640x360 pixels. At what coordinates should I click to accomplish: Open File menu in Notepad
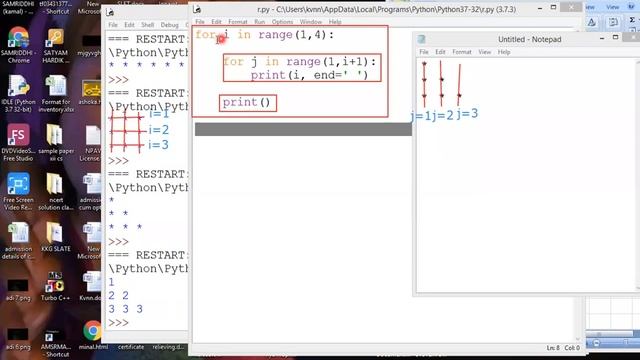pyautogui.click(x=424, y=52)
